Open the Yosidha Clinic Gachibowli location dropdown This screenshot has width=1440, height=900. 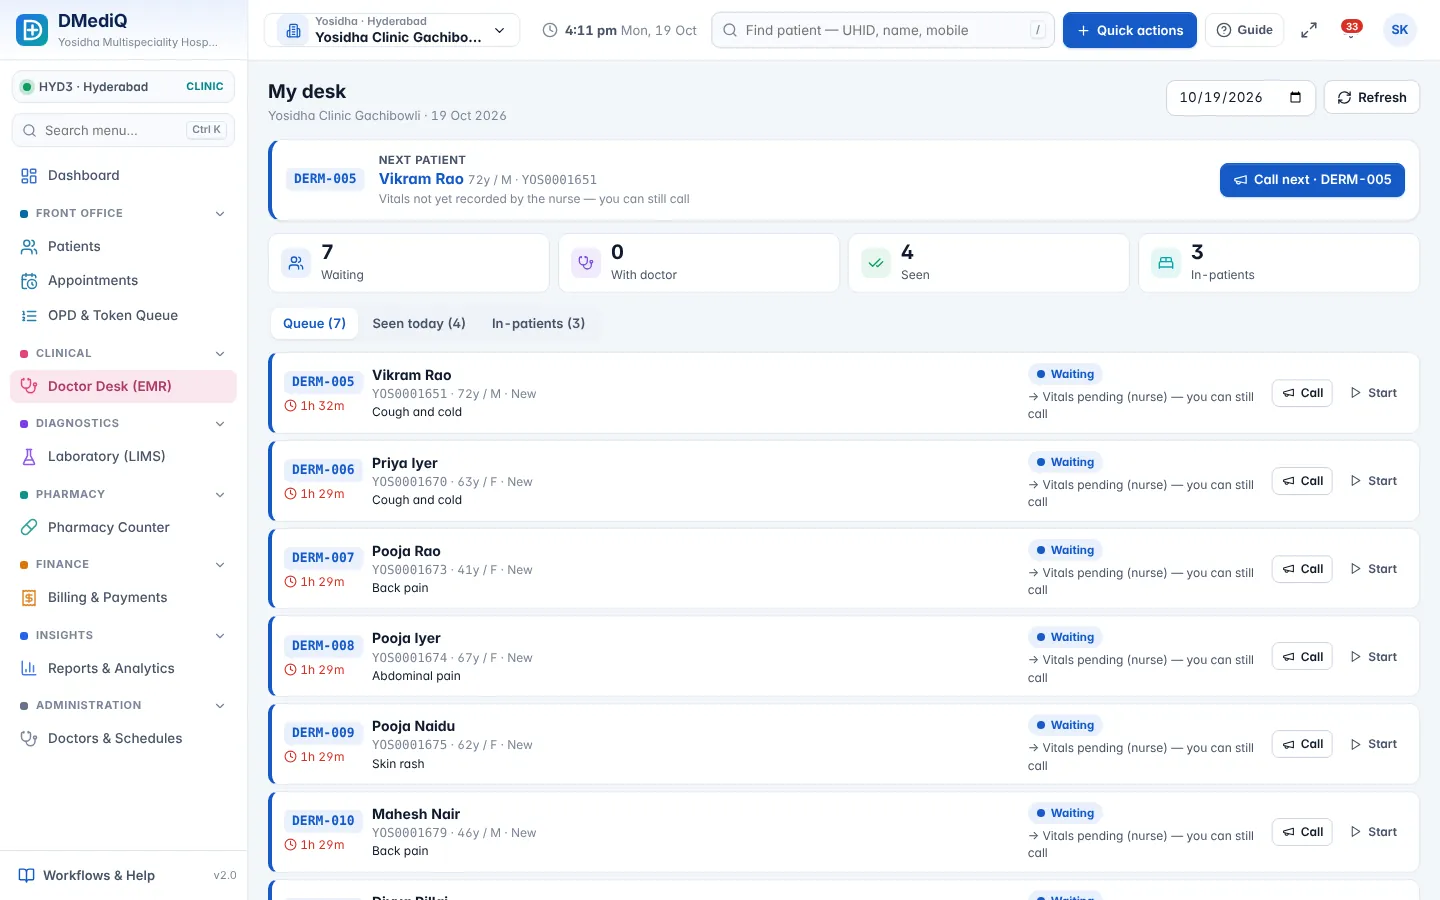(392, 30)
